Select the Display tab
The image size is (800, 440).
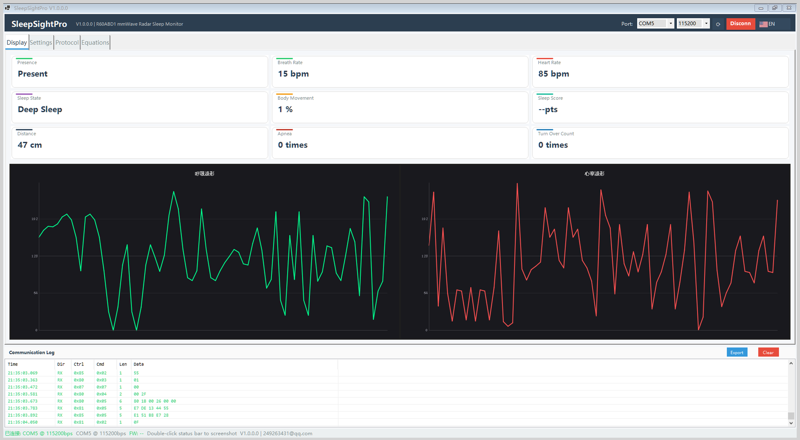click(x=17, y=42)
